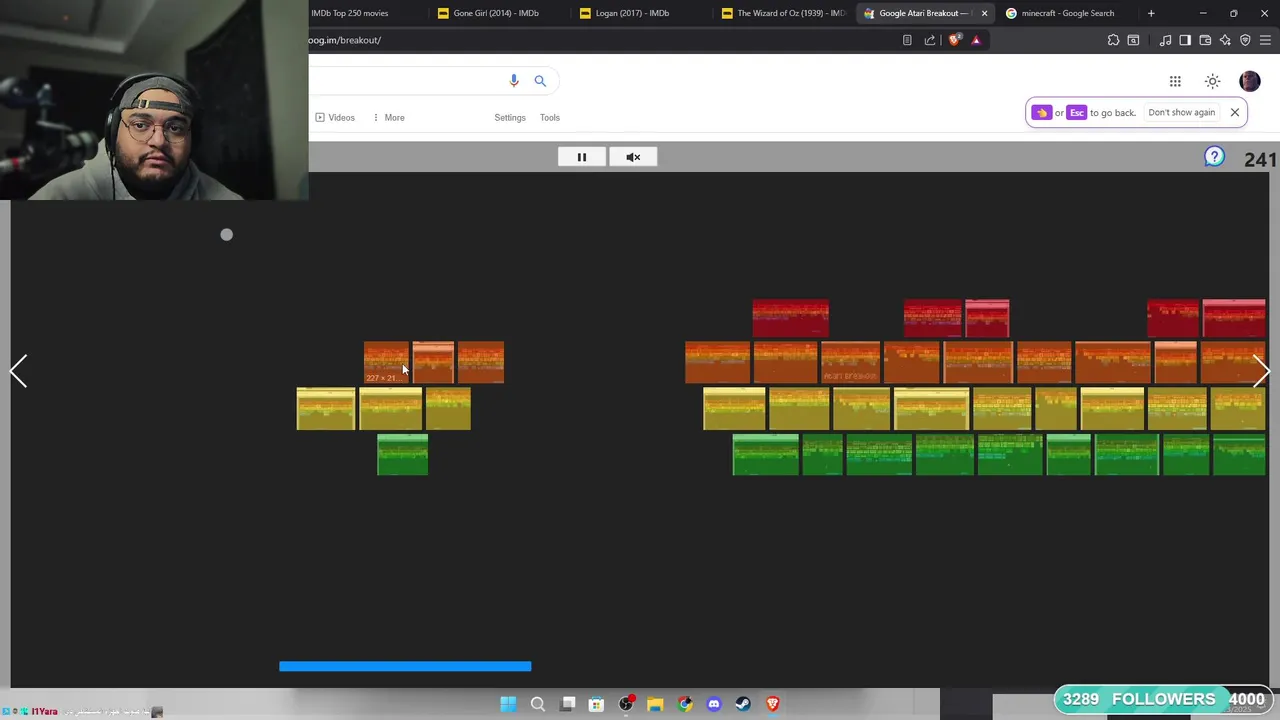The width and height of the screenshot is (1280, 720).
Task: Go to the previous image arrow
Action: pos(18,371)
